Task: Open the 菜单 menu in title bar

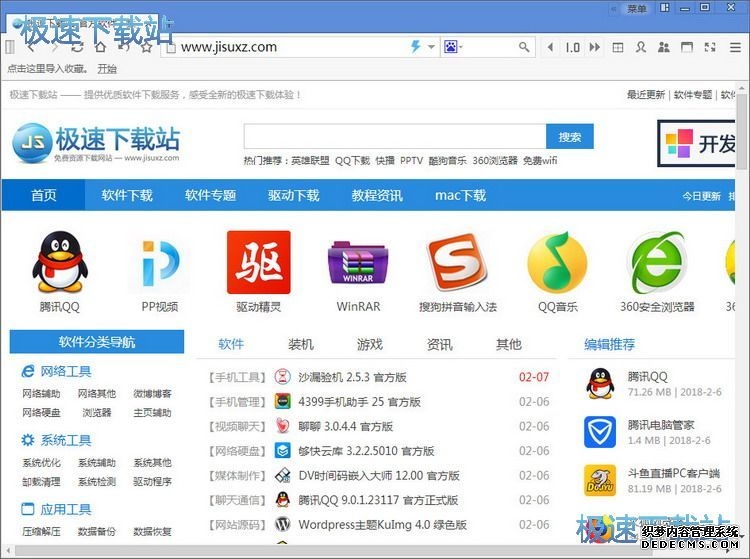Action: tap(636, 9)
